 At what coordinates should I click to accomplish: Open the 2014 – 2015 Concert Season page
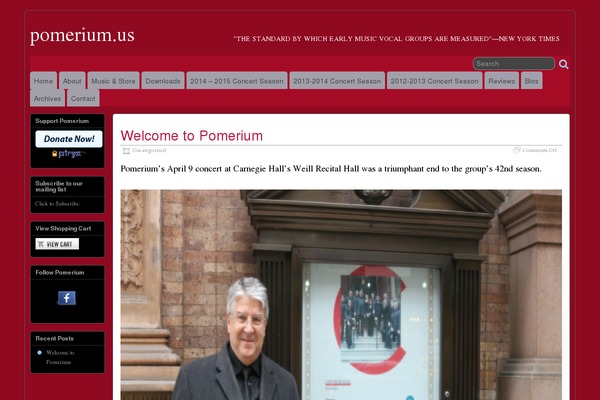(237, 81)
